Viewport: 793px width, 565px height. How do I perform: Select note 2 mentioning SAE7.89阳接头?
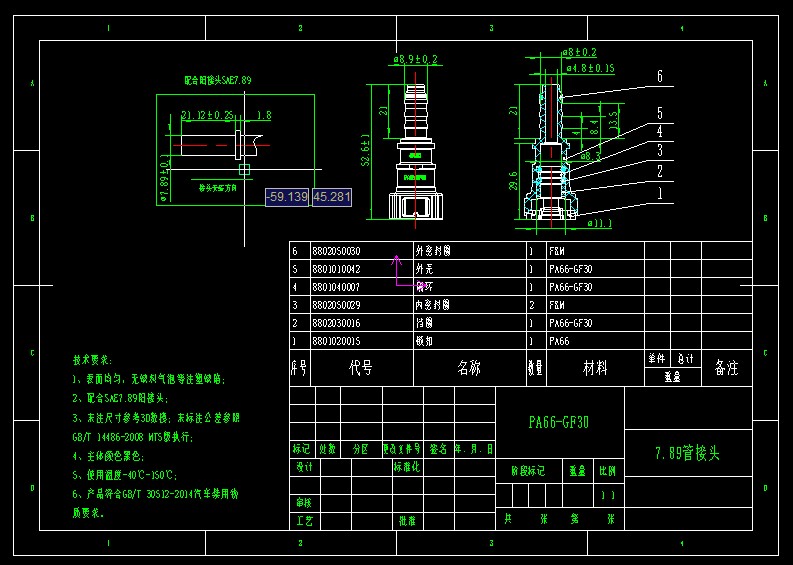tap(120, 399)
